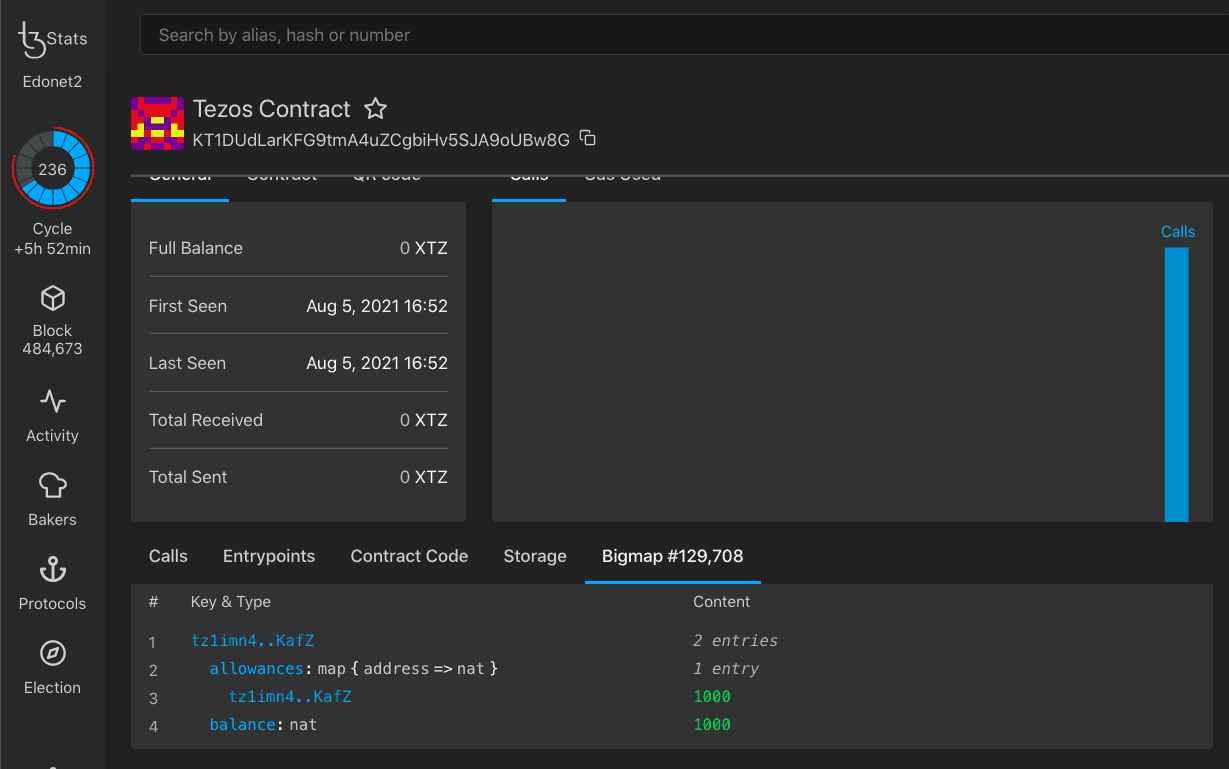Open Election compass icon
Image resolution: width=1229 pixels, height=769 pixels.
[52, 654]
